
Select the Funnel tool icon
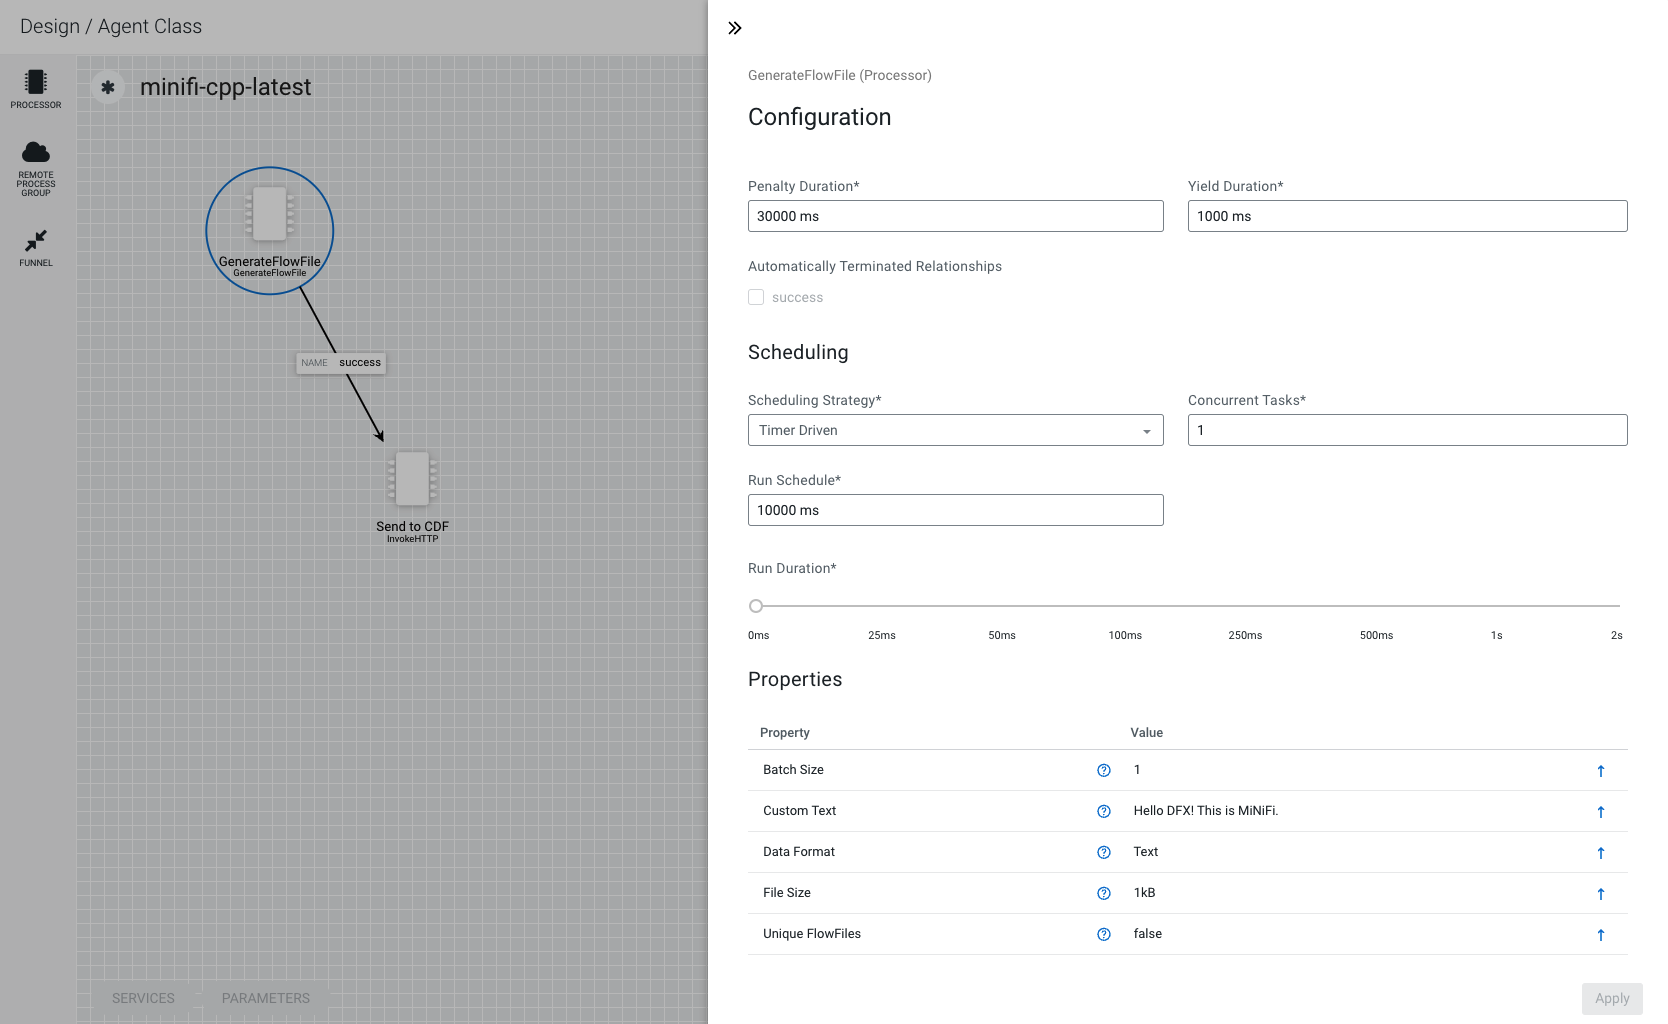[x=36, y=241]
